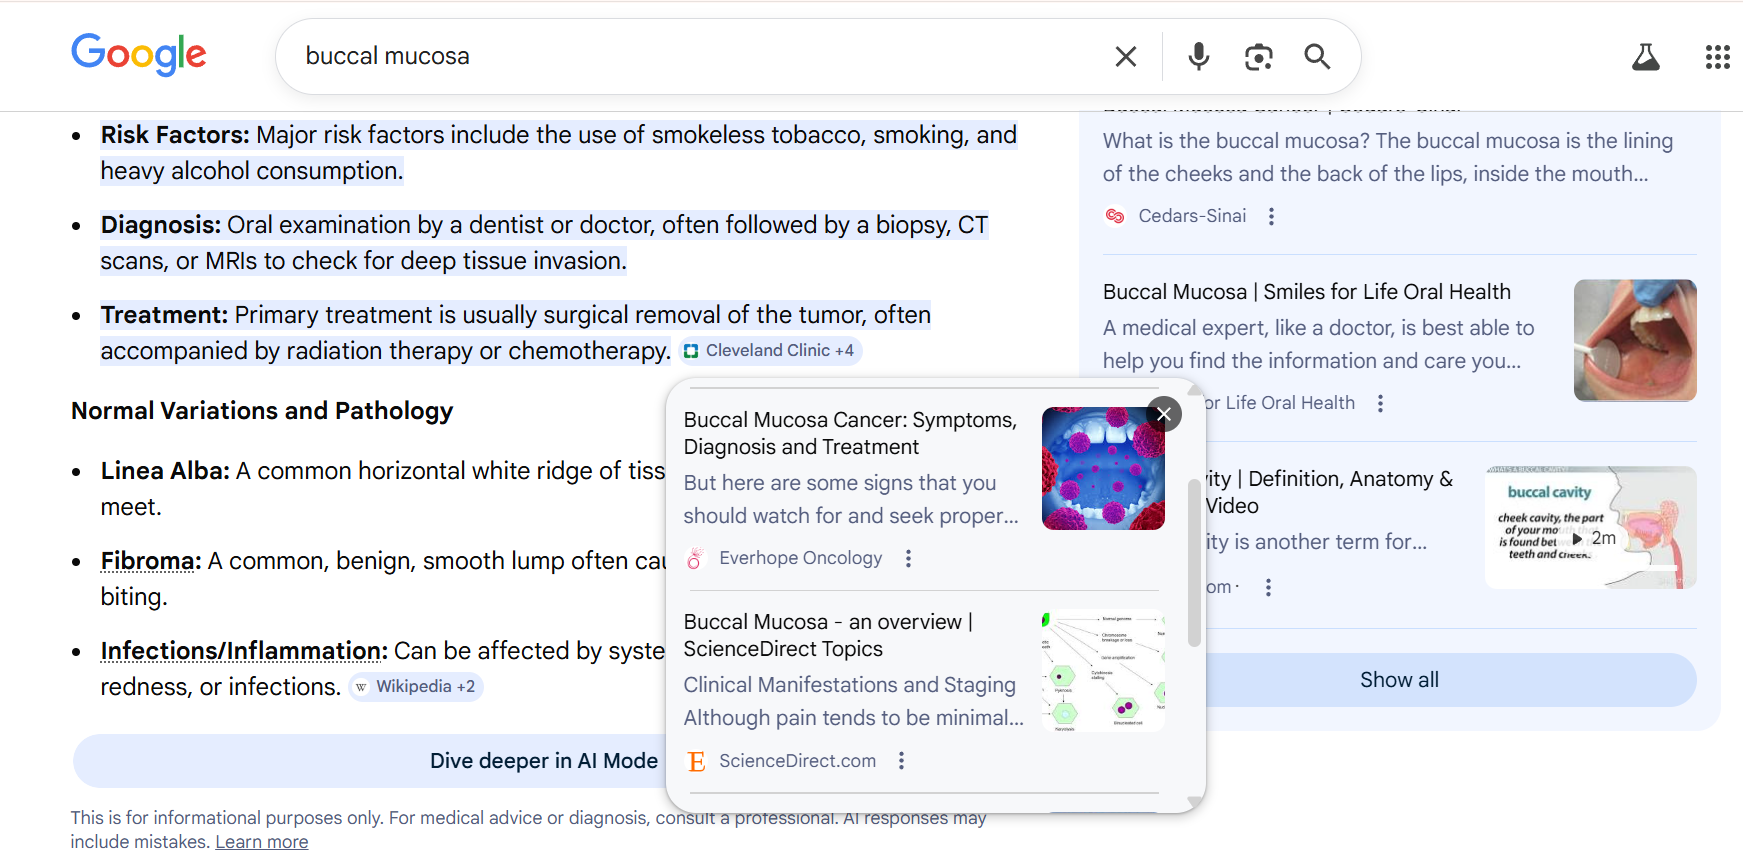The height and width of the screenshot is (866, 1743).
Task: Open the ScienceDirect diagram thumbnail
Action: (1103, 671)
